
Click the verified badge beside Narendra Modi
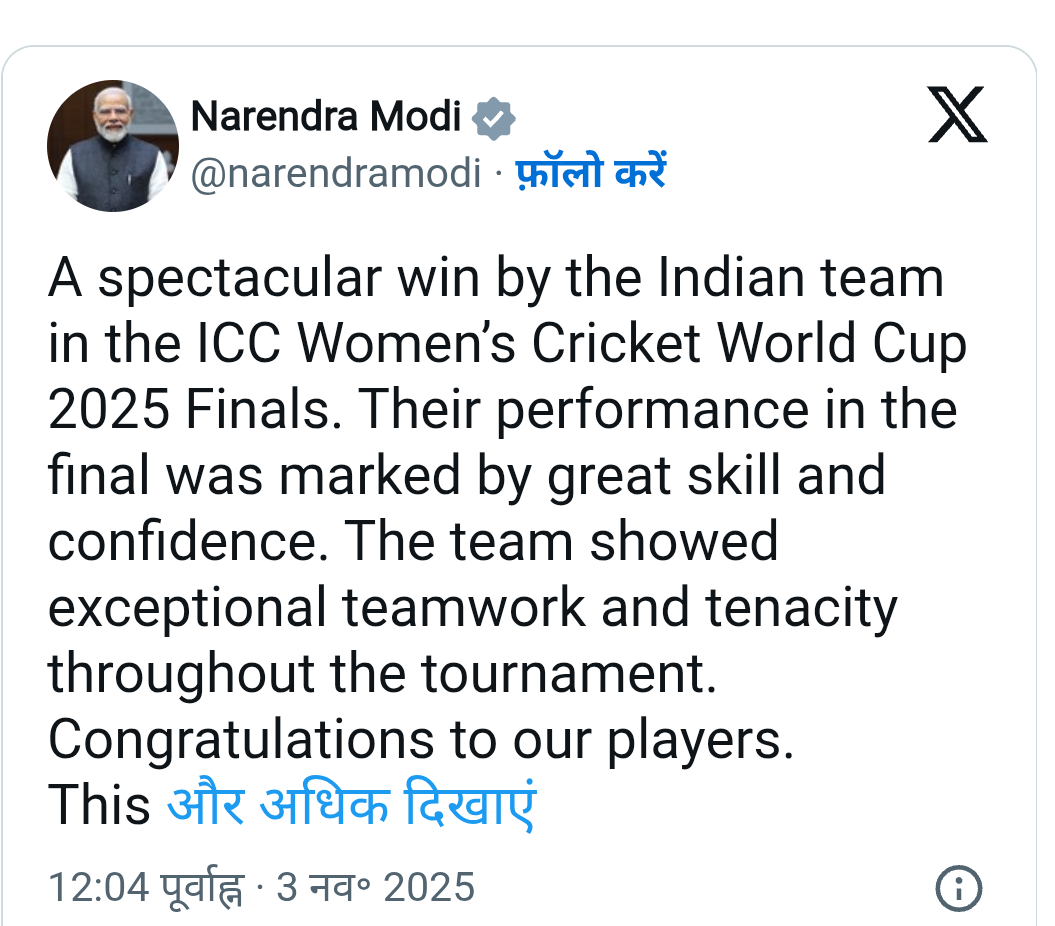494,118
